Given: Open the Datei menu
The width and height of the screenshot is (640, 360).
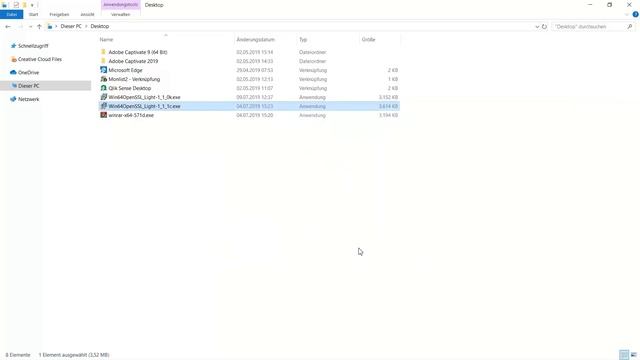Looking at the screenshot, I should [x=11, y=14].
